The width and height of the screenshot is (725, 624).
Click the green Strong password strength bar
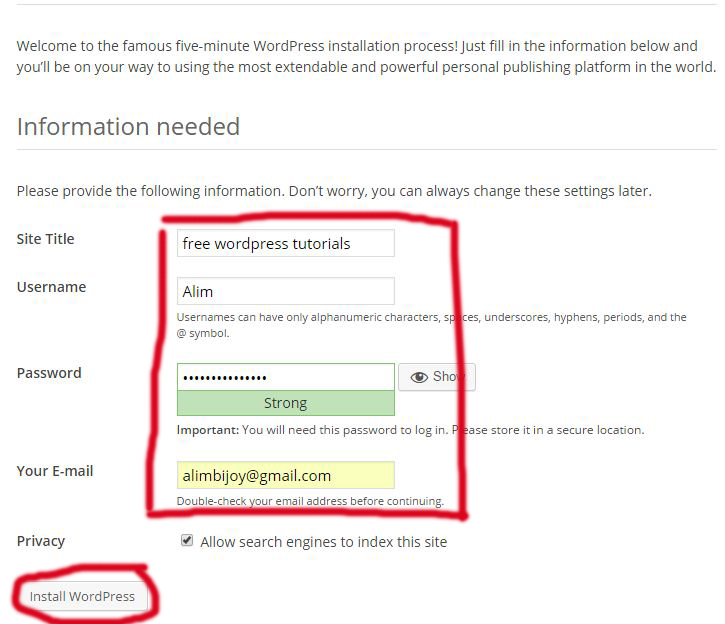[285, 403]
